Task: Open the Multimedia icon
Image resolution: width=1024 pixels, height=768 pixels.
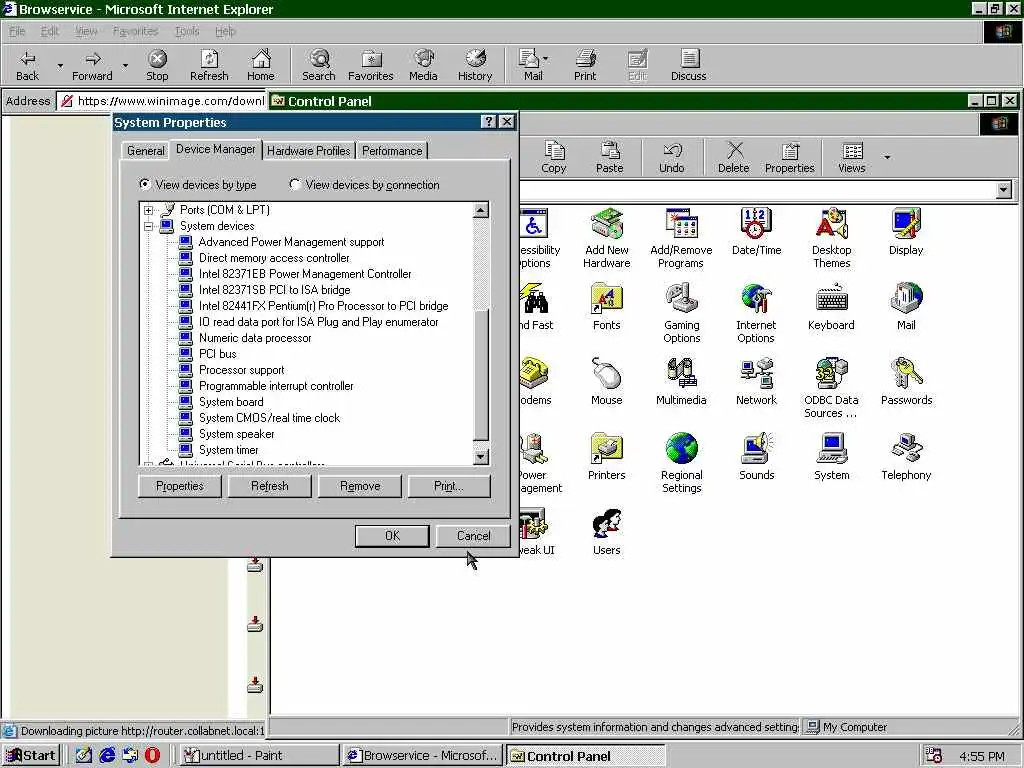Action: [x=681, y=382]
